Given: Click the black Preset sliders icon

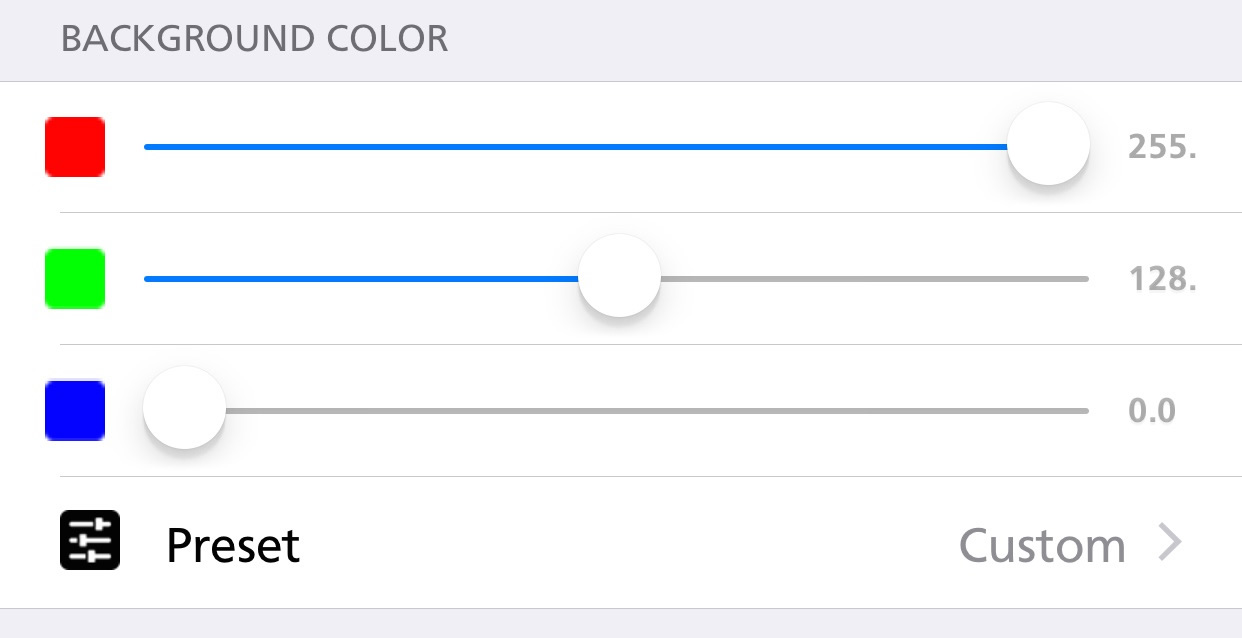Looking at the screenshot, I should point(90,541).
